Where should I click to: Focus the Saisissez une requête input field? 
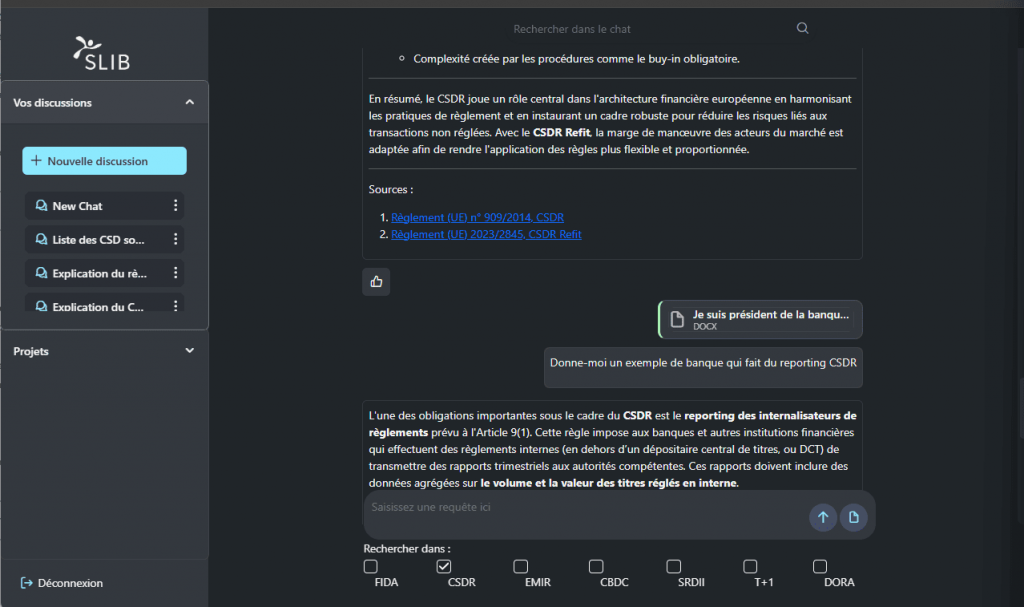click(x=580, y=508)
